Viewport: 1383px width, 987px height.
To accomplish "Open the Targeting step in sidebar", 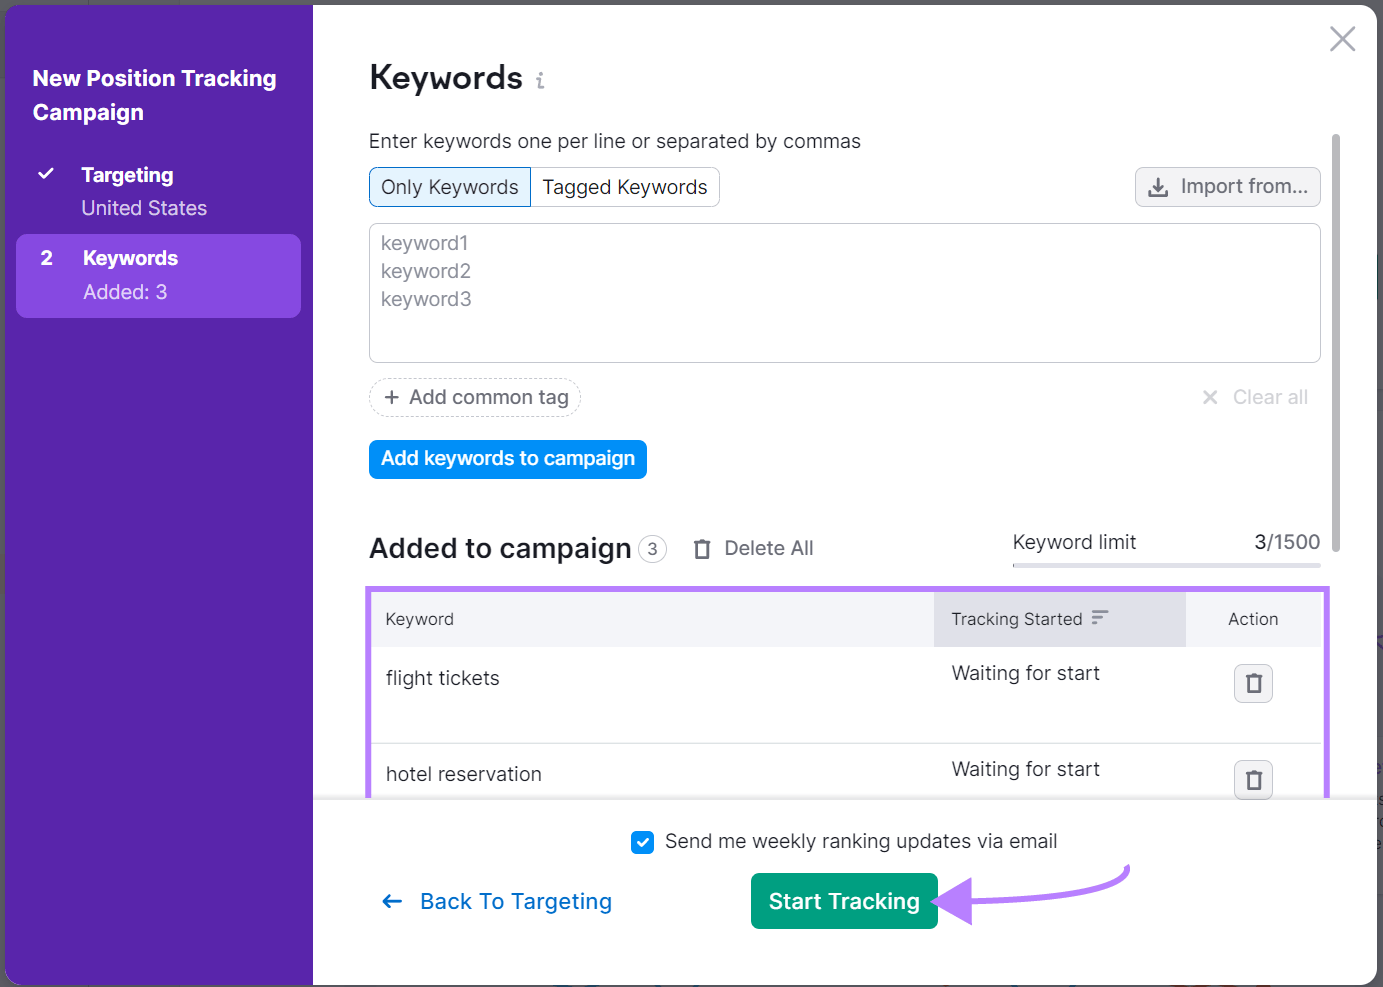I will click(158, 191).
